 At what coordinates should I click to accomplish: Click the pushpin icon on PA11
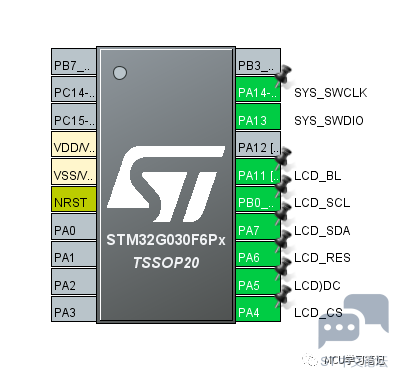pos(283,158)
